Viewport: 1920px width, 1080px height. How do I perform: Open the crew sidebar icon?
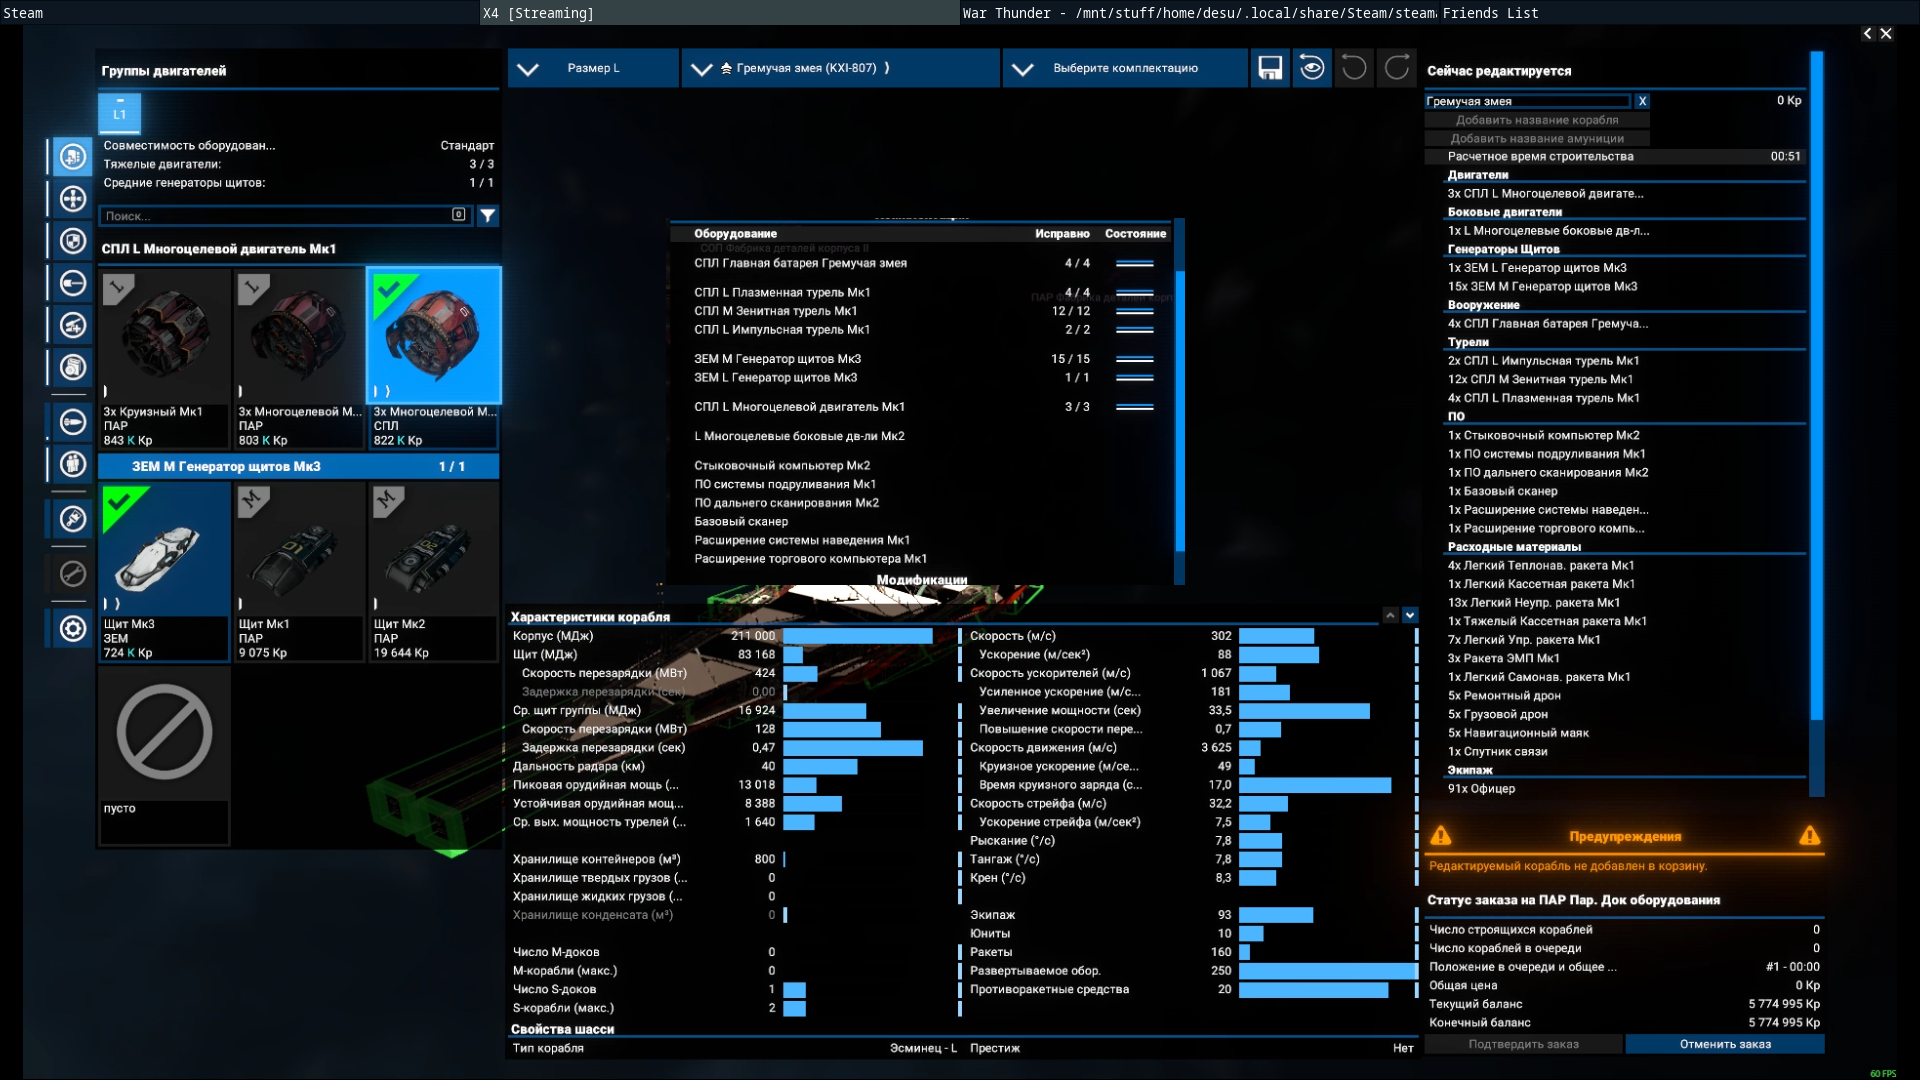coord(72,464)
